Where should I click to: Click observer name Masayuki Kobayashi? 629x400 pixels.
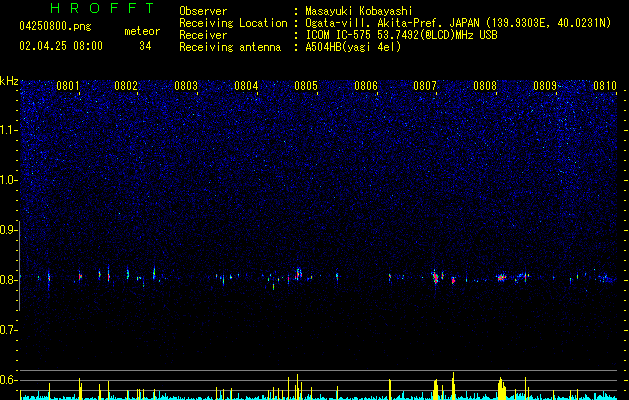(x=359, y=11)
